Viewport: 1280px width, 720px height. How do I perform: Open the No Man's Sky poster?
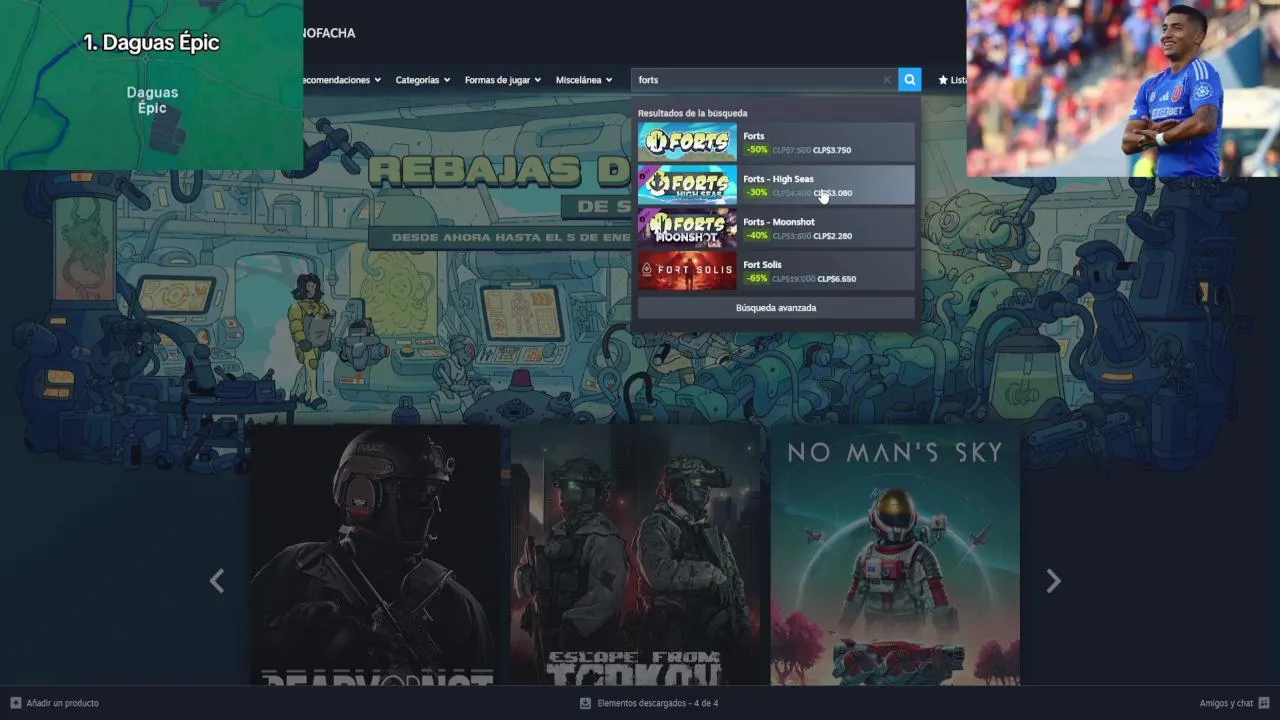pos(895,556)
